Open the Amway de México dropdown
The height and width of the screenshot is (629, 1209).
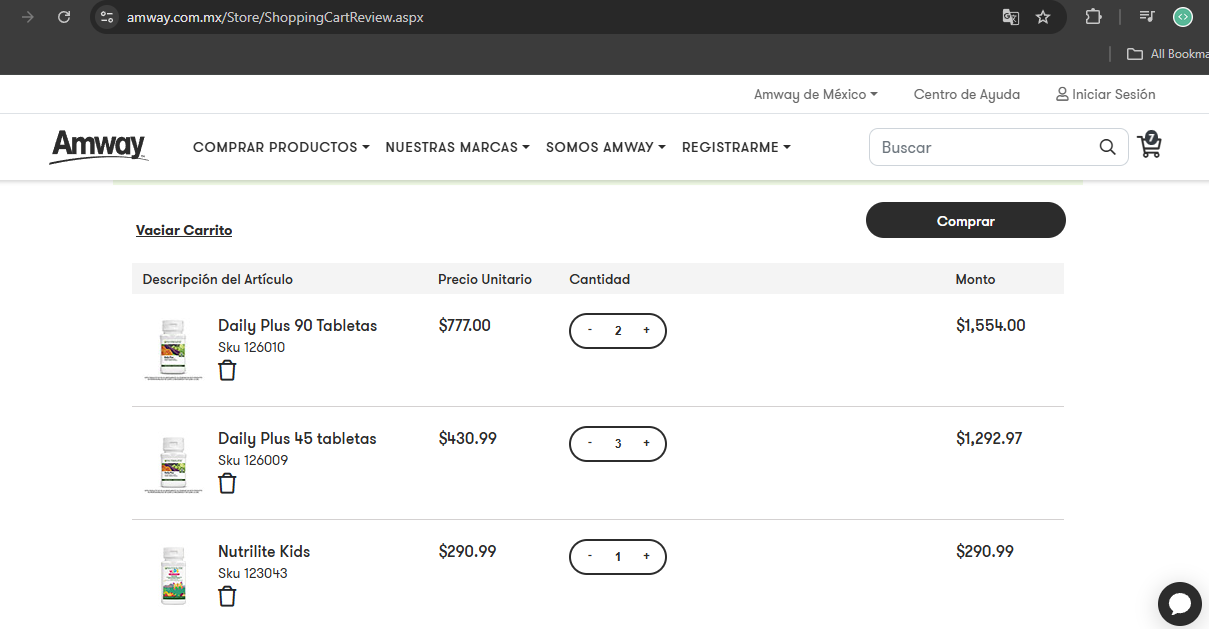point(815,94)
